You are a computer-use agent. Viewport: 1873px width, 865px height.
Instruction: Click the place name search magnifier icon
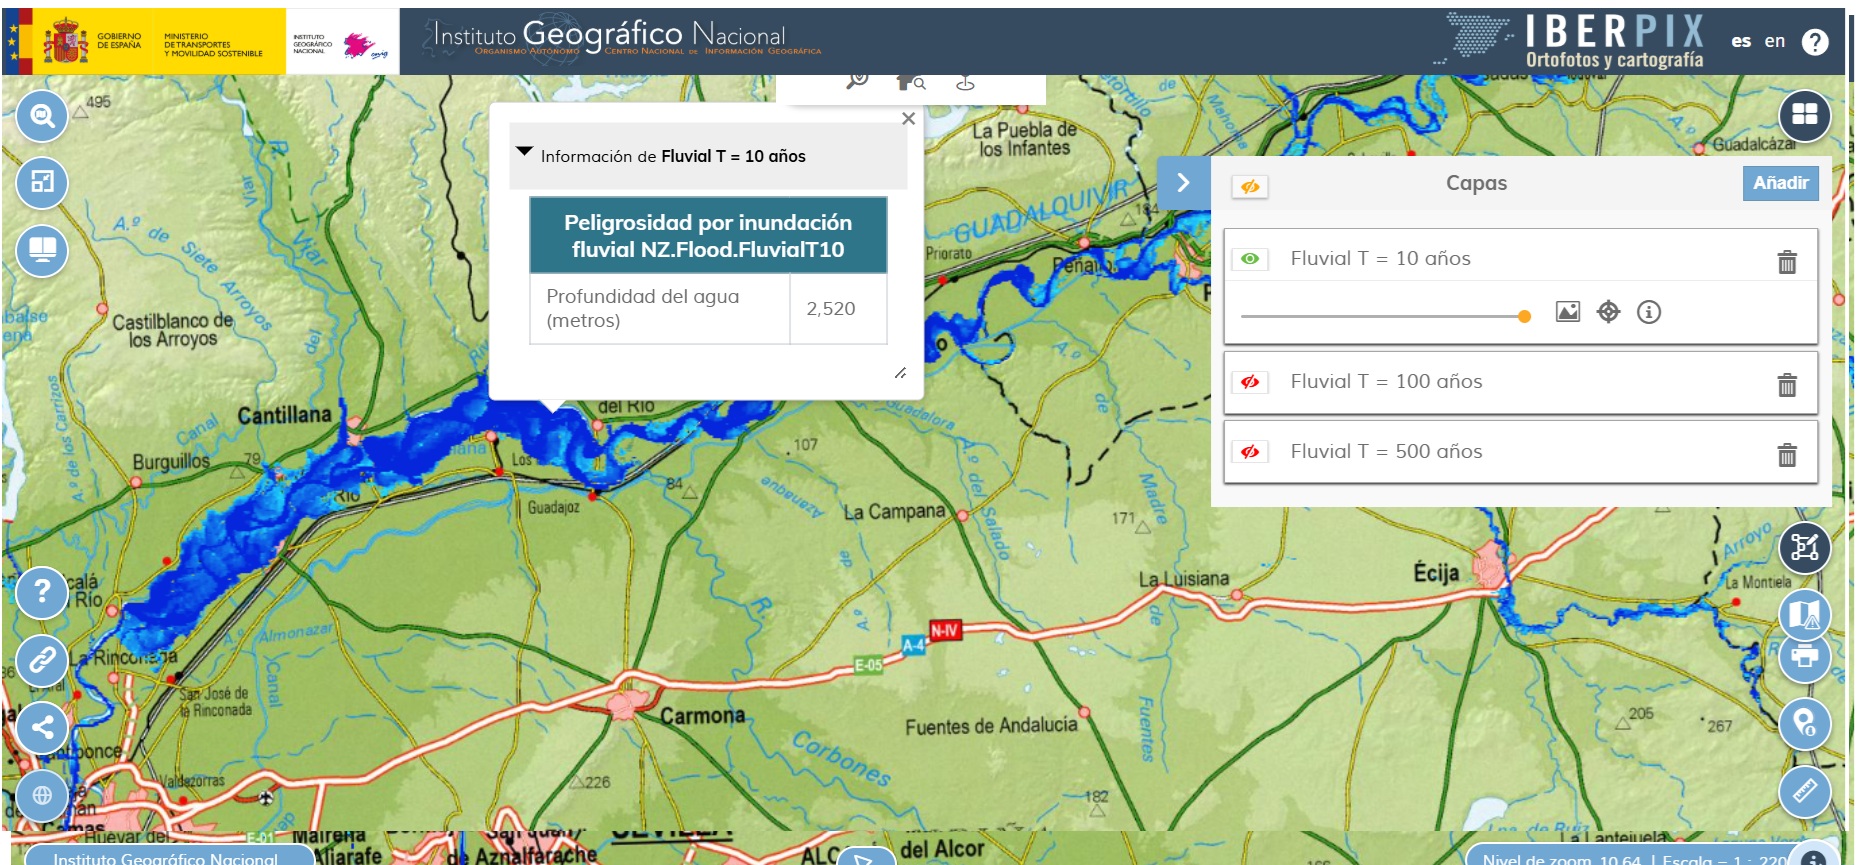857,81
